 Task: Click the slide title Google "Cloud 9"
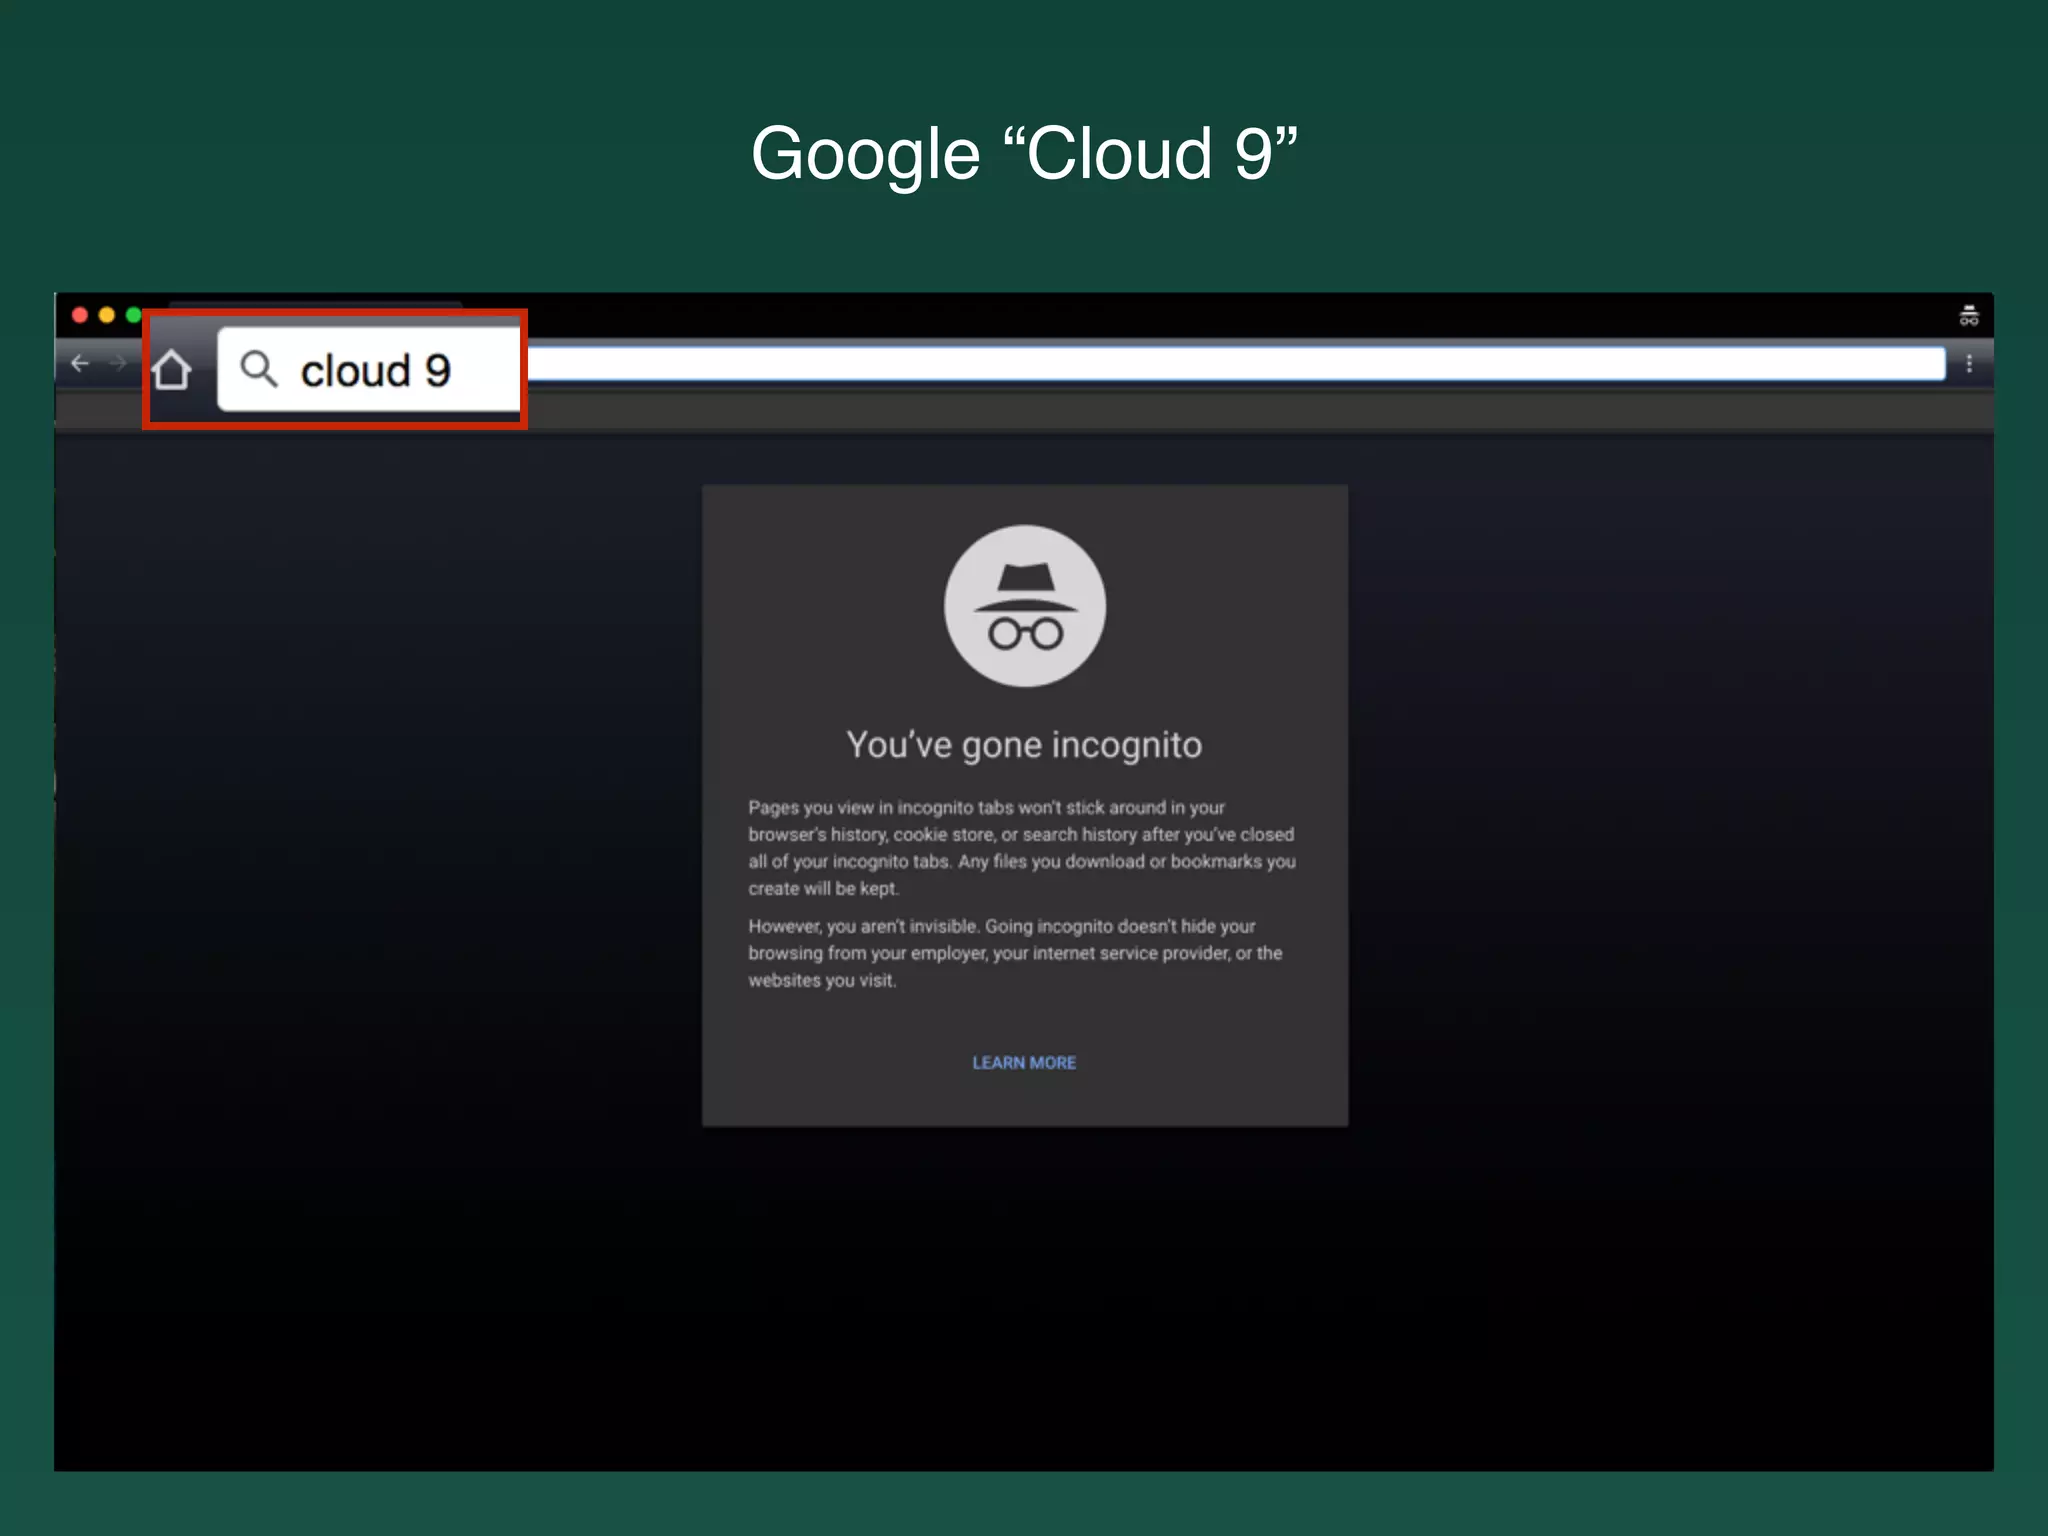pyautogui.click(x=1024, y=154)
